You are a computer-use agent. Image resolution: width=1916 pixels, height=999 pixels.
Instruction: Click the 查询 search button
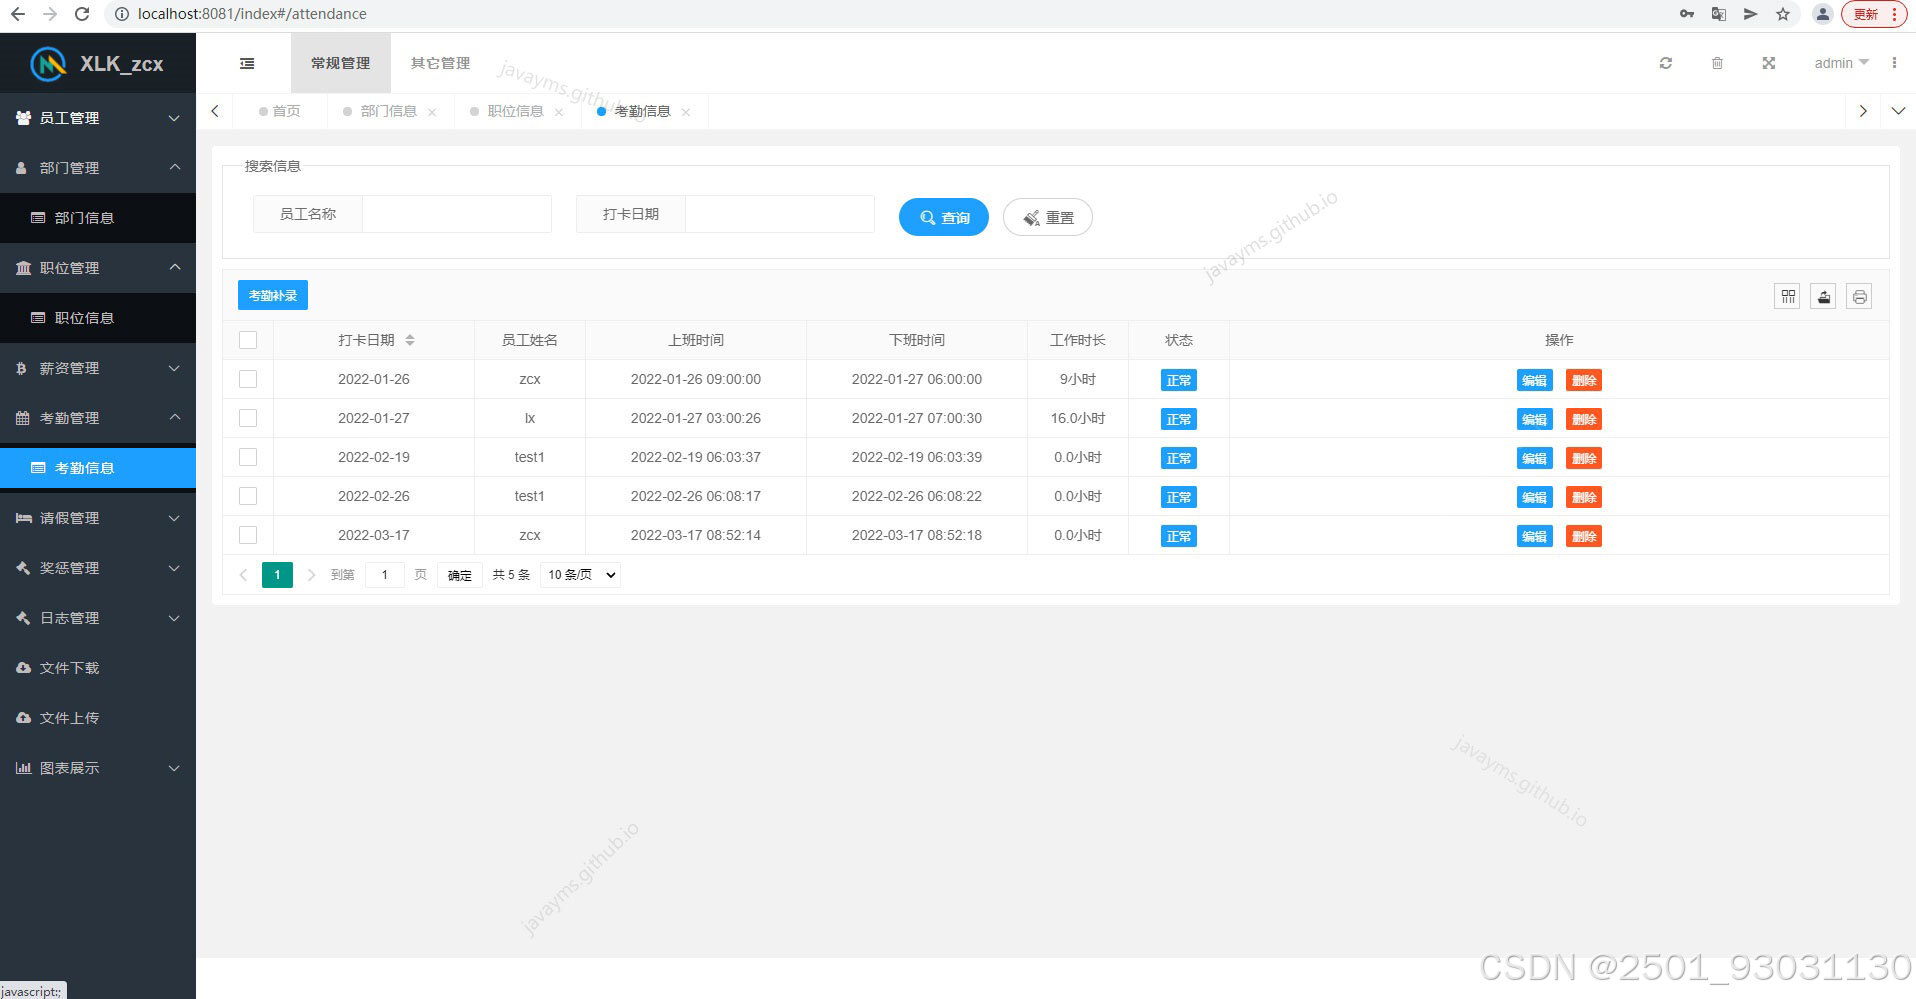(x=942, y=217)
